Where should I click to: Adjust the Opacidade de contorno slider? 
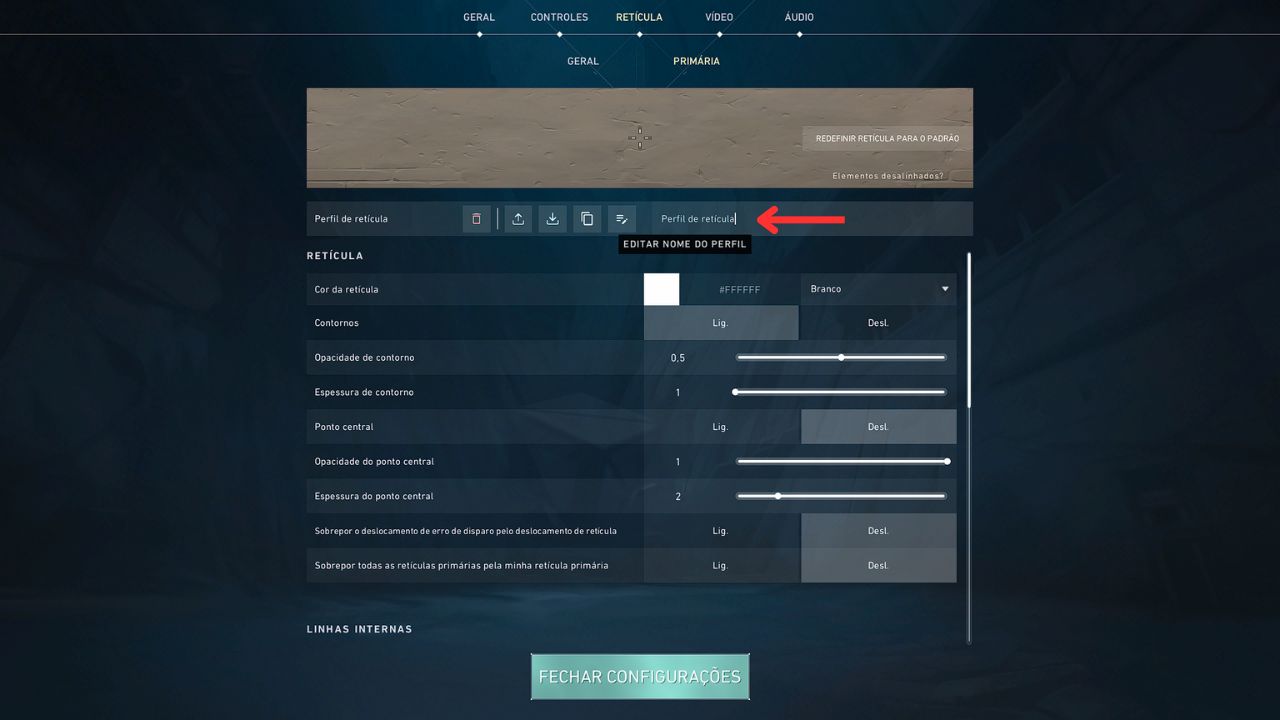coord(840,357)
